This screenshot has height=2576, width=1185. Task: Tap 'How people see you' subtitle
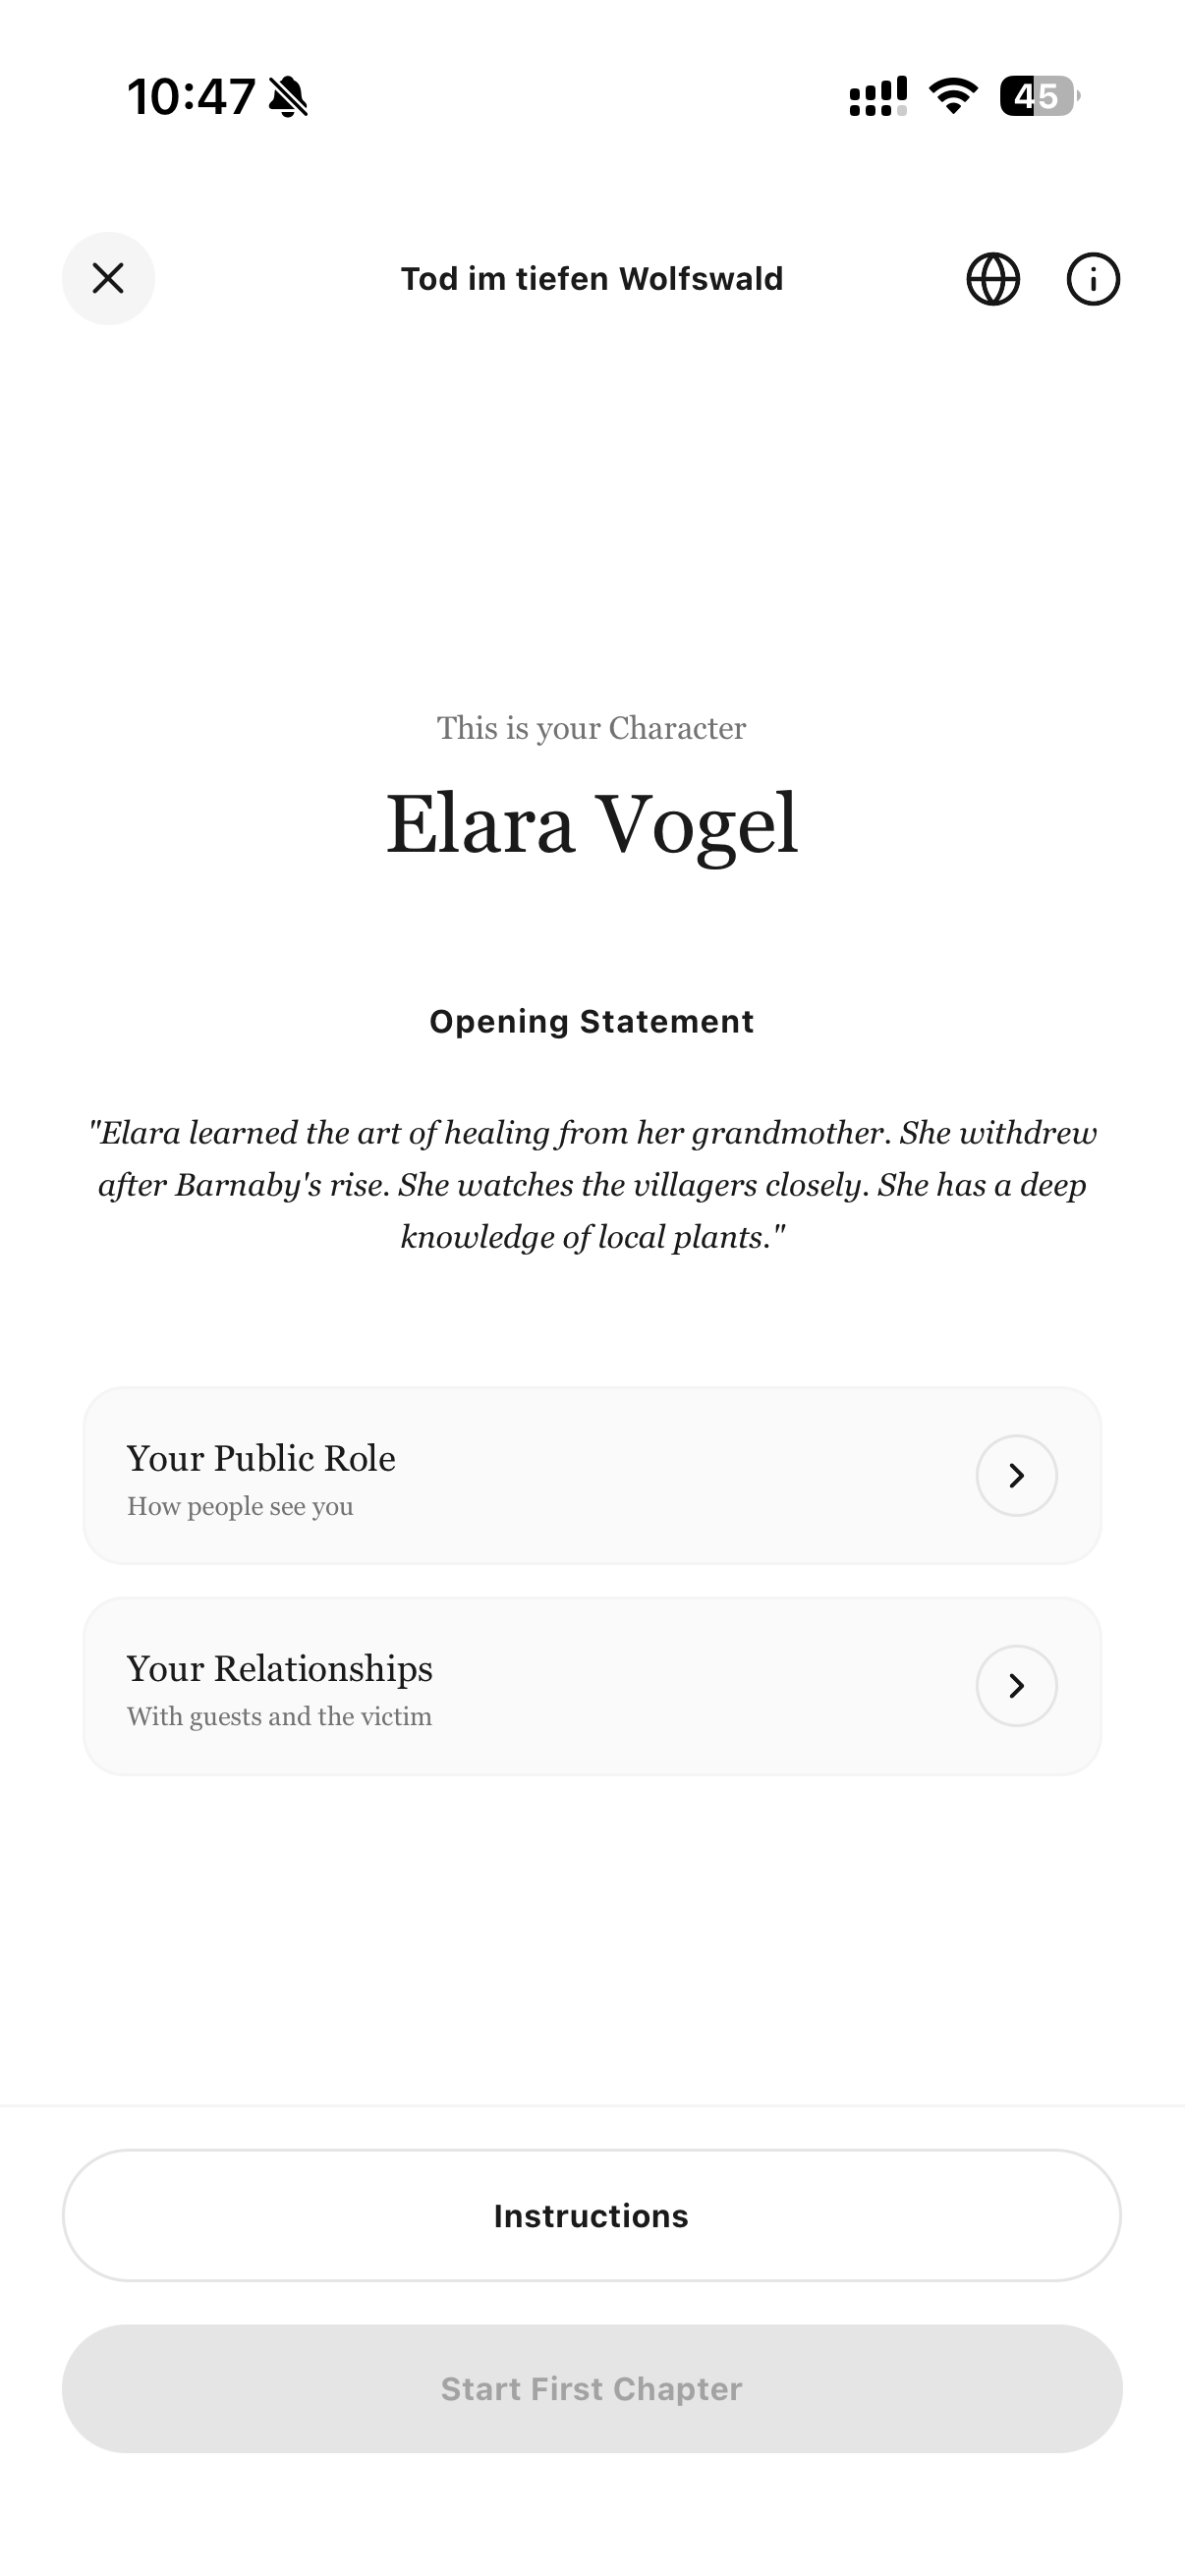coord(240,1506)
